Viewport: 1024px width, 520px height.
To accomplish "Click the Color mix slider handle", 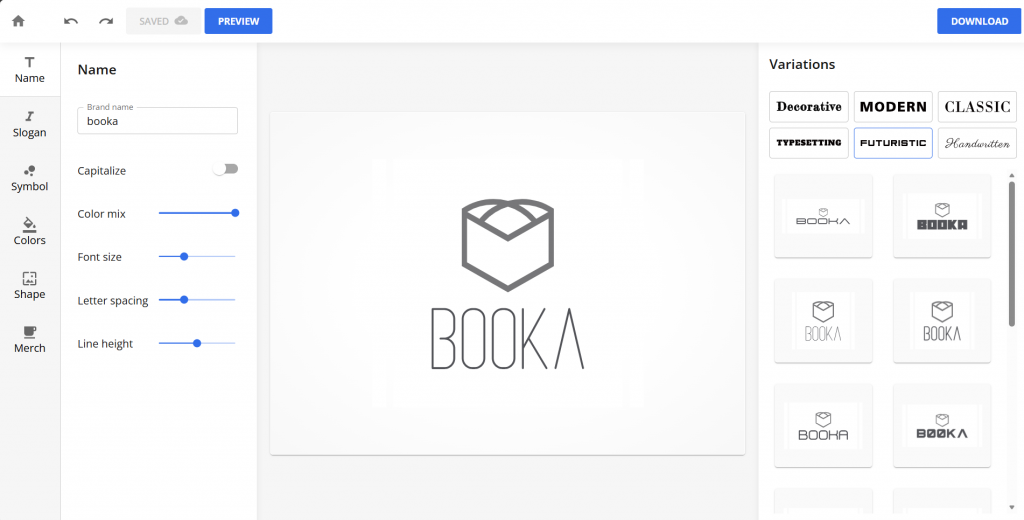I will pyautogui.click(x=235, y=213).
